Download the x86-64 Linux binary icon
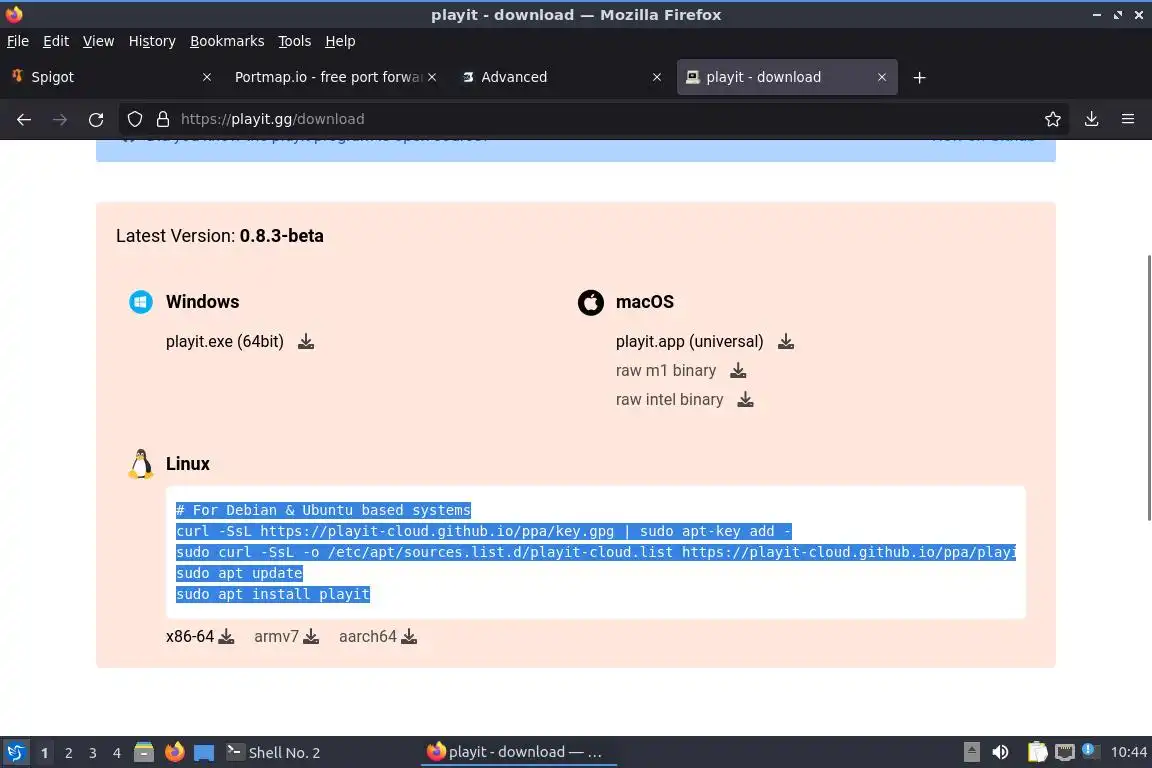This screenshot has width=1152, height=768. pos(226,636)
